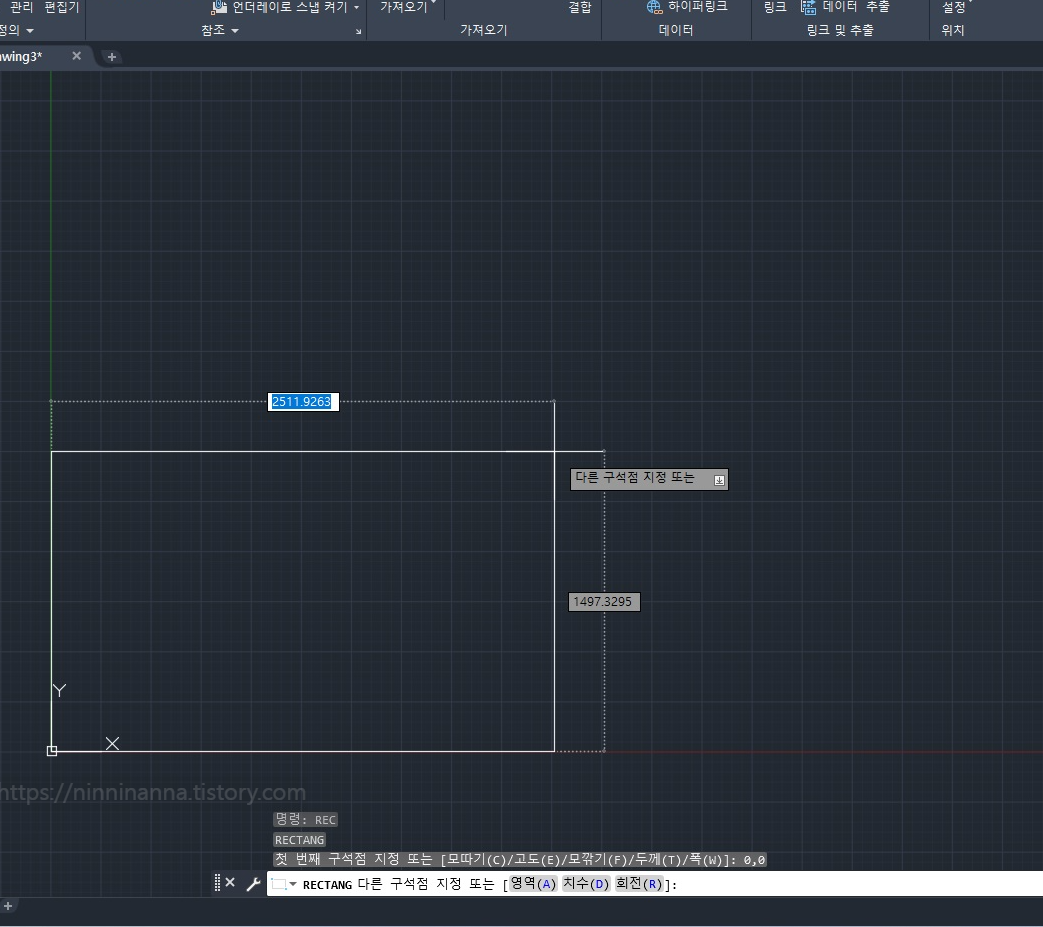Click the 결합 button
Image resolution: width=1043 pixels, height=927 pixels.
point(580,7)
